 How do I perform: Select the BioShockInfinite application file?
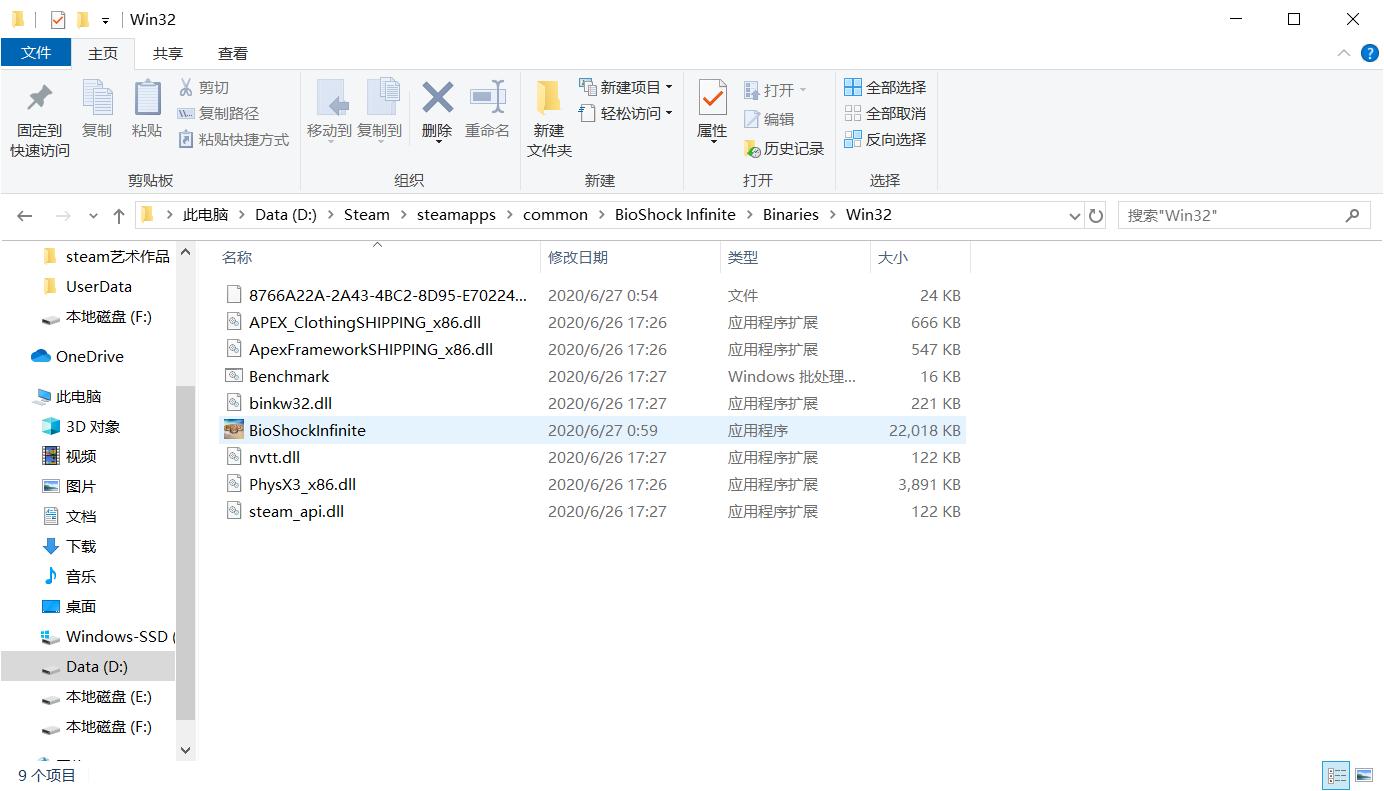593,430
